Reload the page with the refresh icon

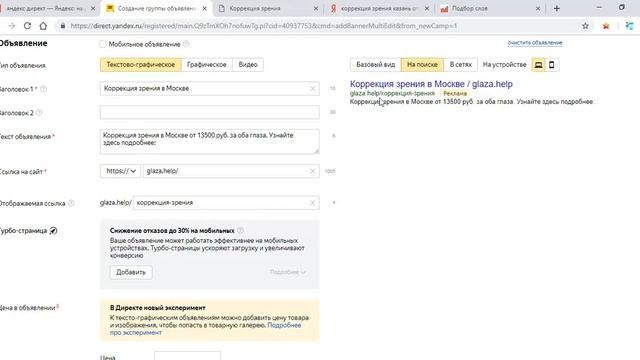pyautogui.click(x=27, y=26)
